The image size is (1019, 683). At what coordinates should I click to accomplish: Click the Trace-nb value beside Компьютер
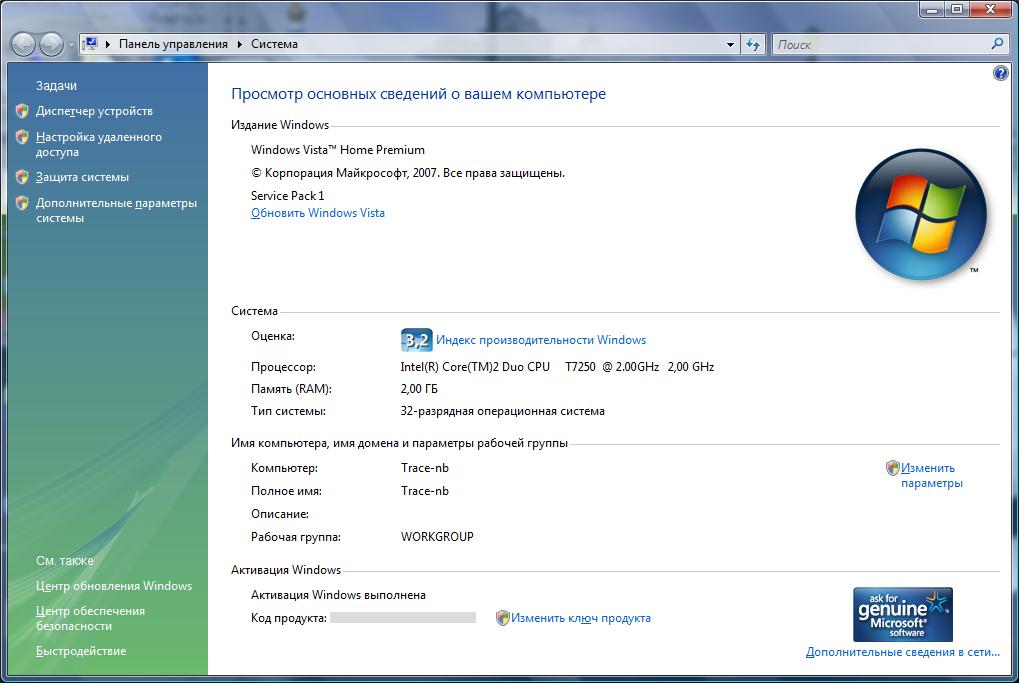[x=425, y=468]
